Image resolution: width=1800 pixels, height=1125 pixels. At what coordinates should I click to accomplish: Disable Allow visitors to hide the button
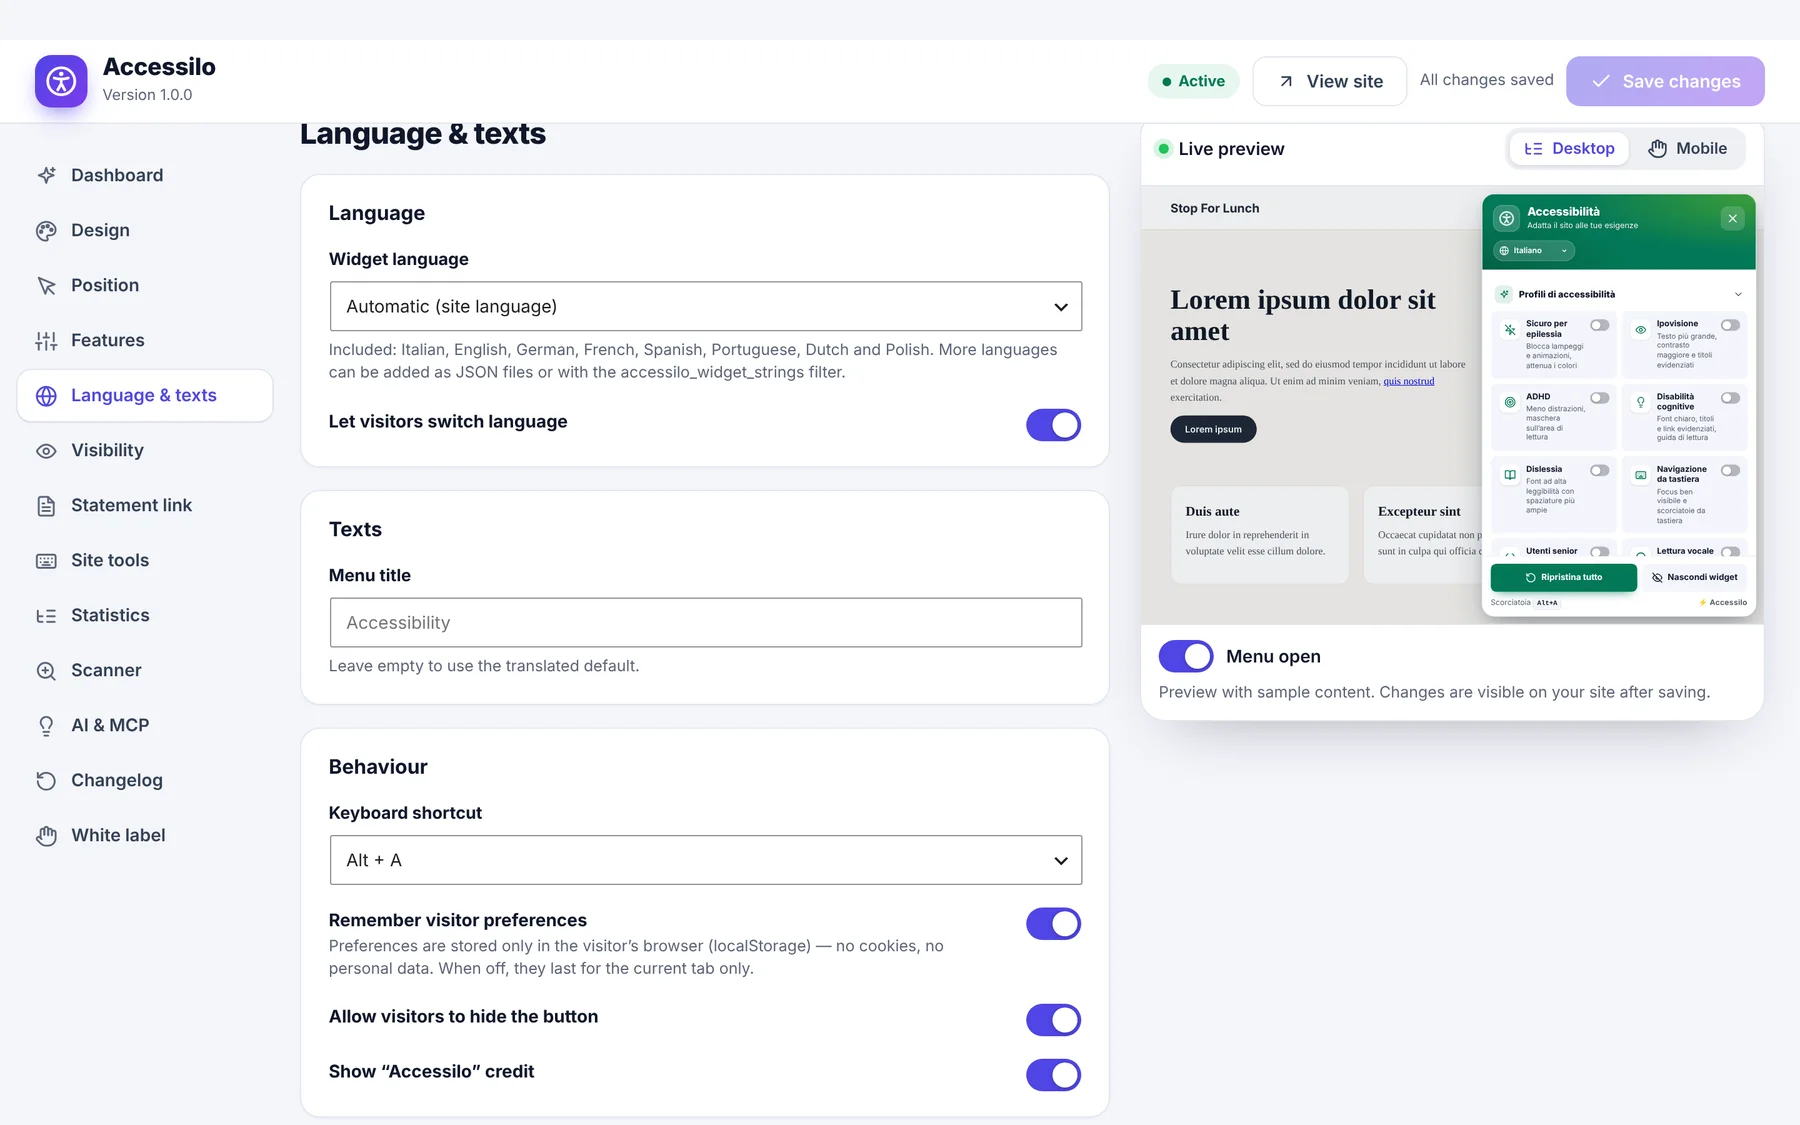[x=1053, y=1020]
